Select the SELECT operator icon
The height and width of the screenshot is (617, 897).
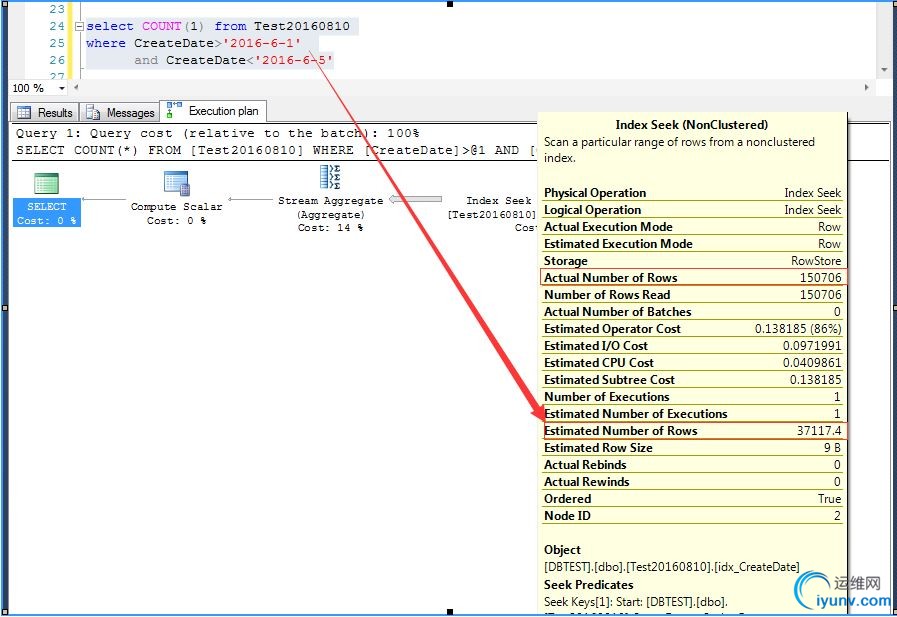click(46, 183)
